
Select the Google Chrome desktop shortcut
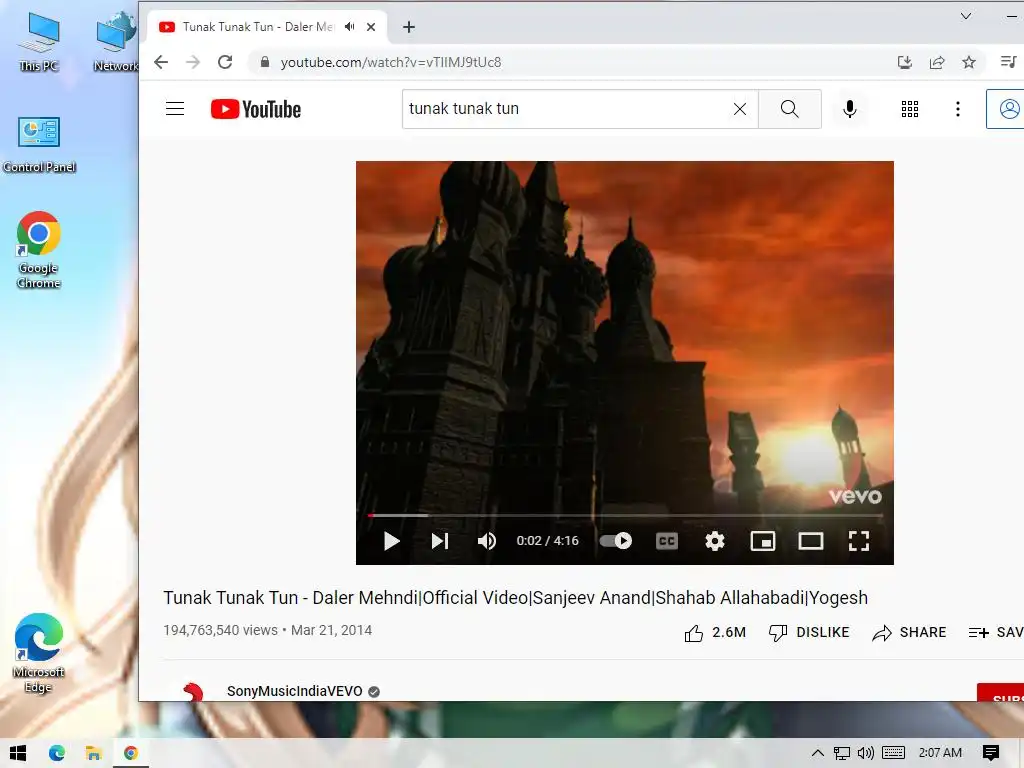coord(39,249)
